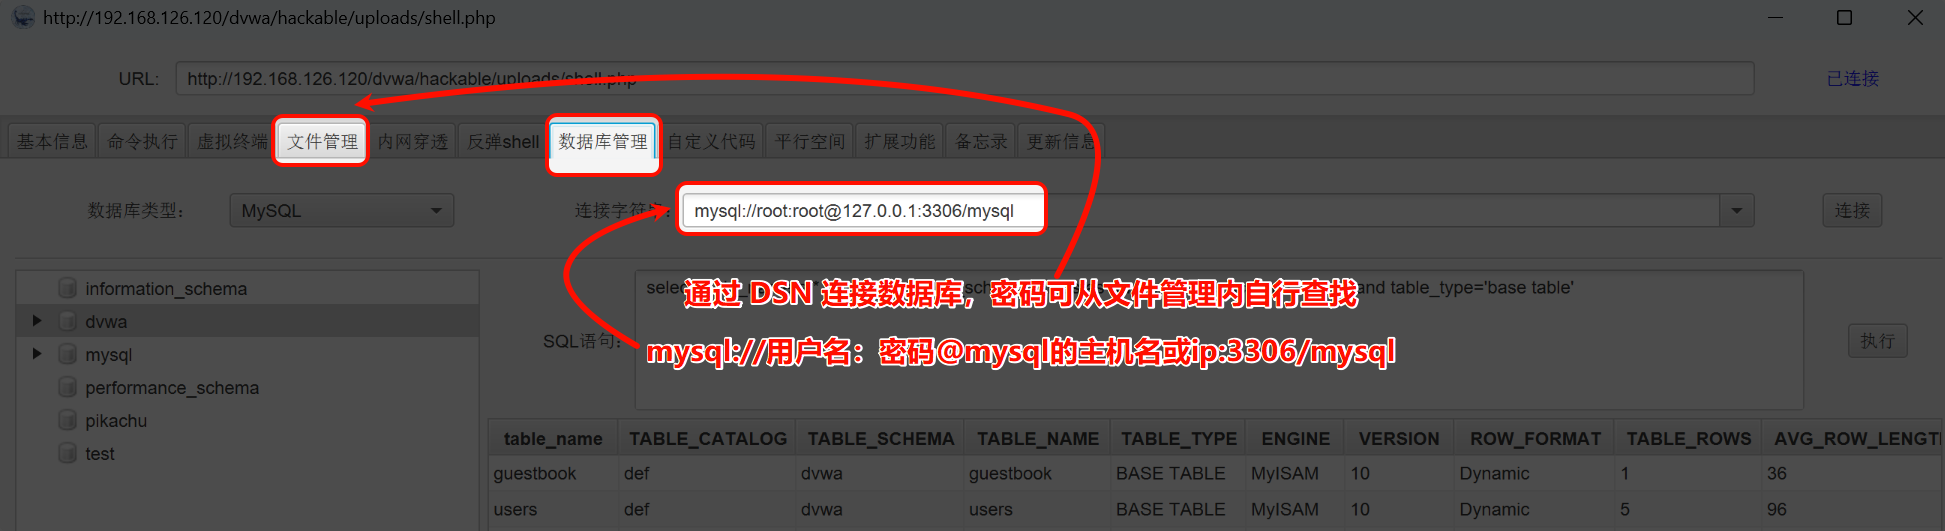Sort by the TABLE_ROWS column header
Viewport: 1945px width, 531px height.
pos(1688,439)
